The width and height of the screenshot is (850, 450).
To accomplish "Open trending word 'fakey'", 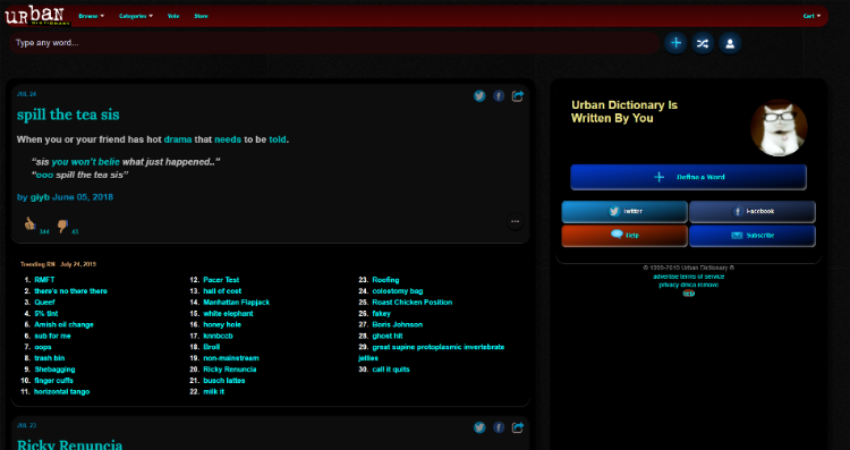I will [x=381, y=313].
